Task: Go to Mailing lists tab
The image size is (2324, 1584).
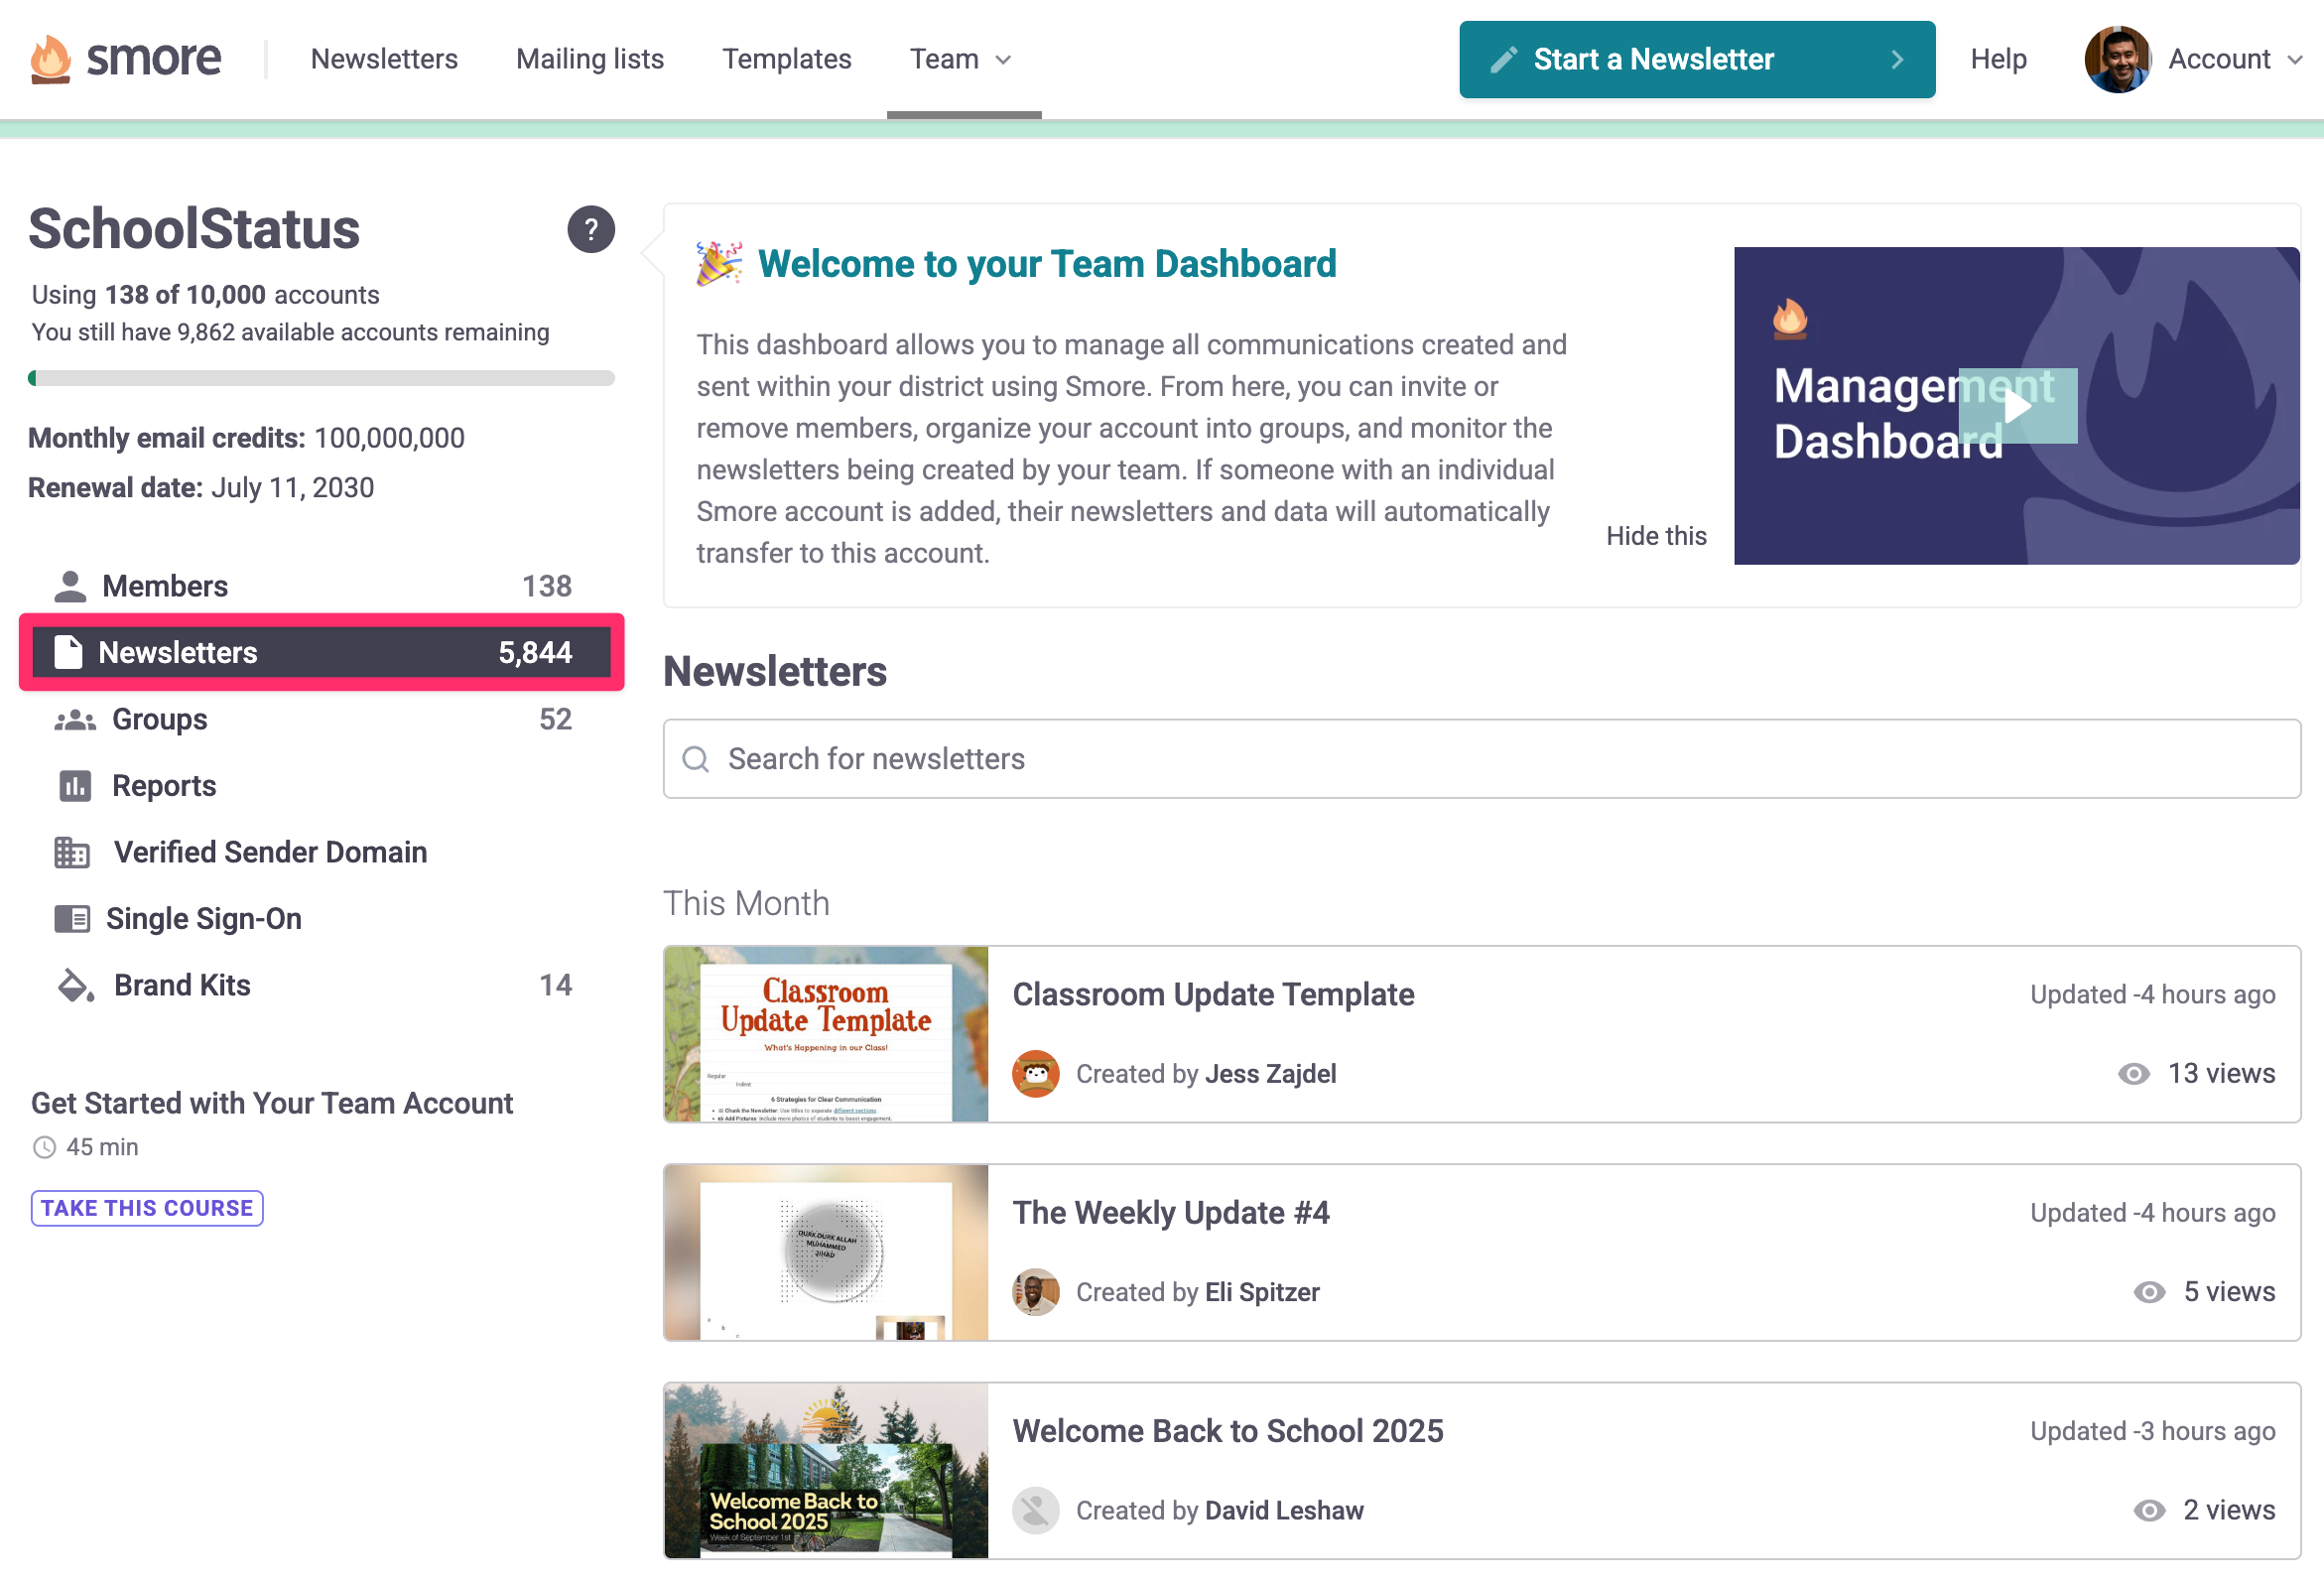Action: [x=590, y=59]
